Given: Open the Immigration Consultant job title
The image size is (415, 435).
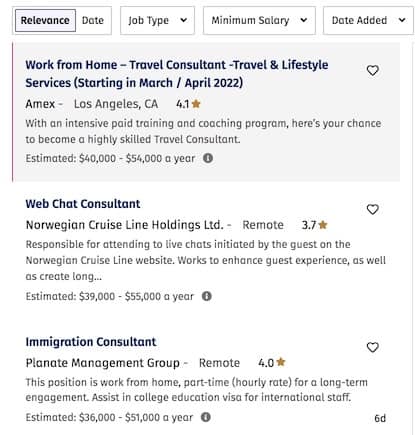Looking at the screenshot, I should pos(91,342).
